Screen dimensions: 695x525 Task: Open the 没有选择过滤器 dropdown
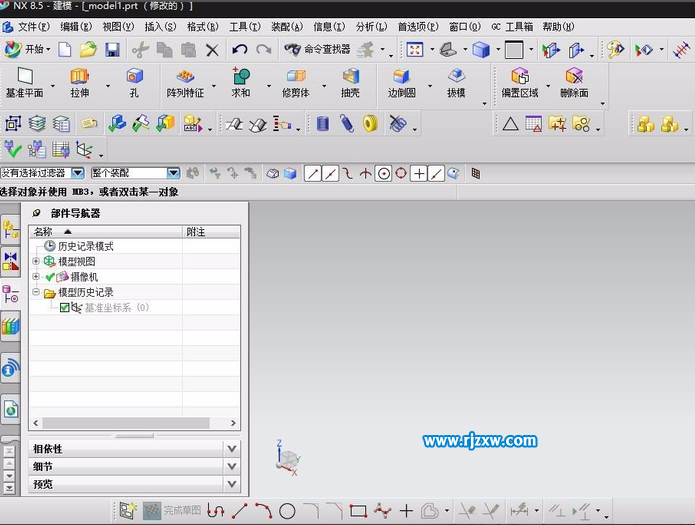tap(78, 173)
